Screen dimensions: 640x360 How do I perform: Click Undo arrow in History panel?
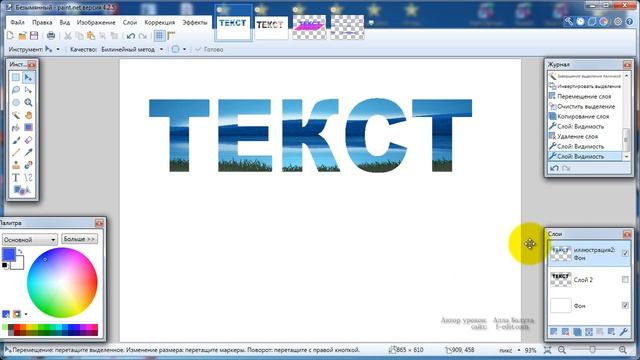tap(554, 168)
